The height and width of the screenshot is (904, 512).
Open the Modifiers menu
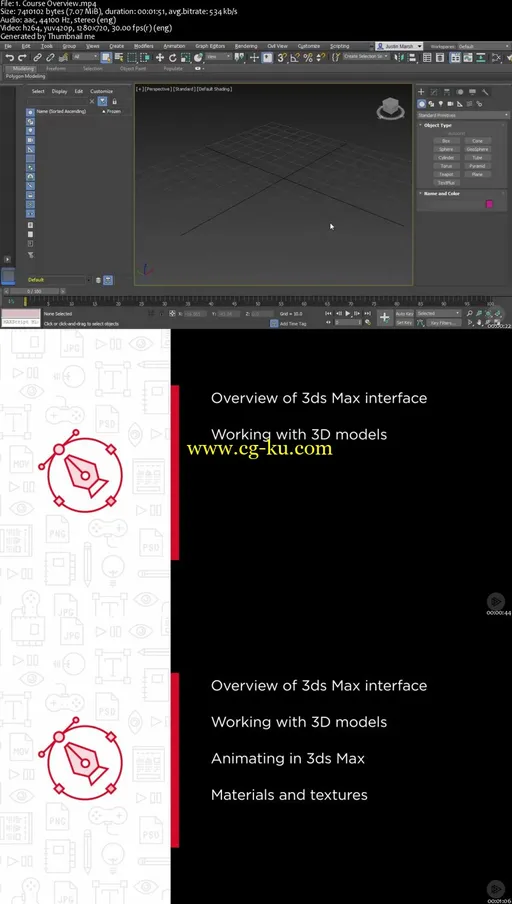pyautogui.click(x=144, y=46)
